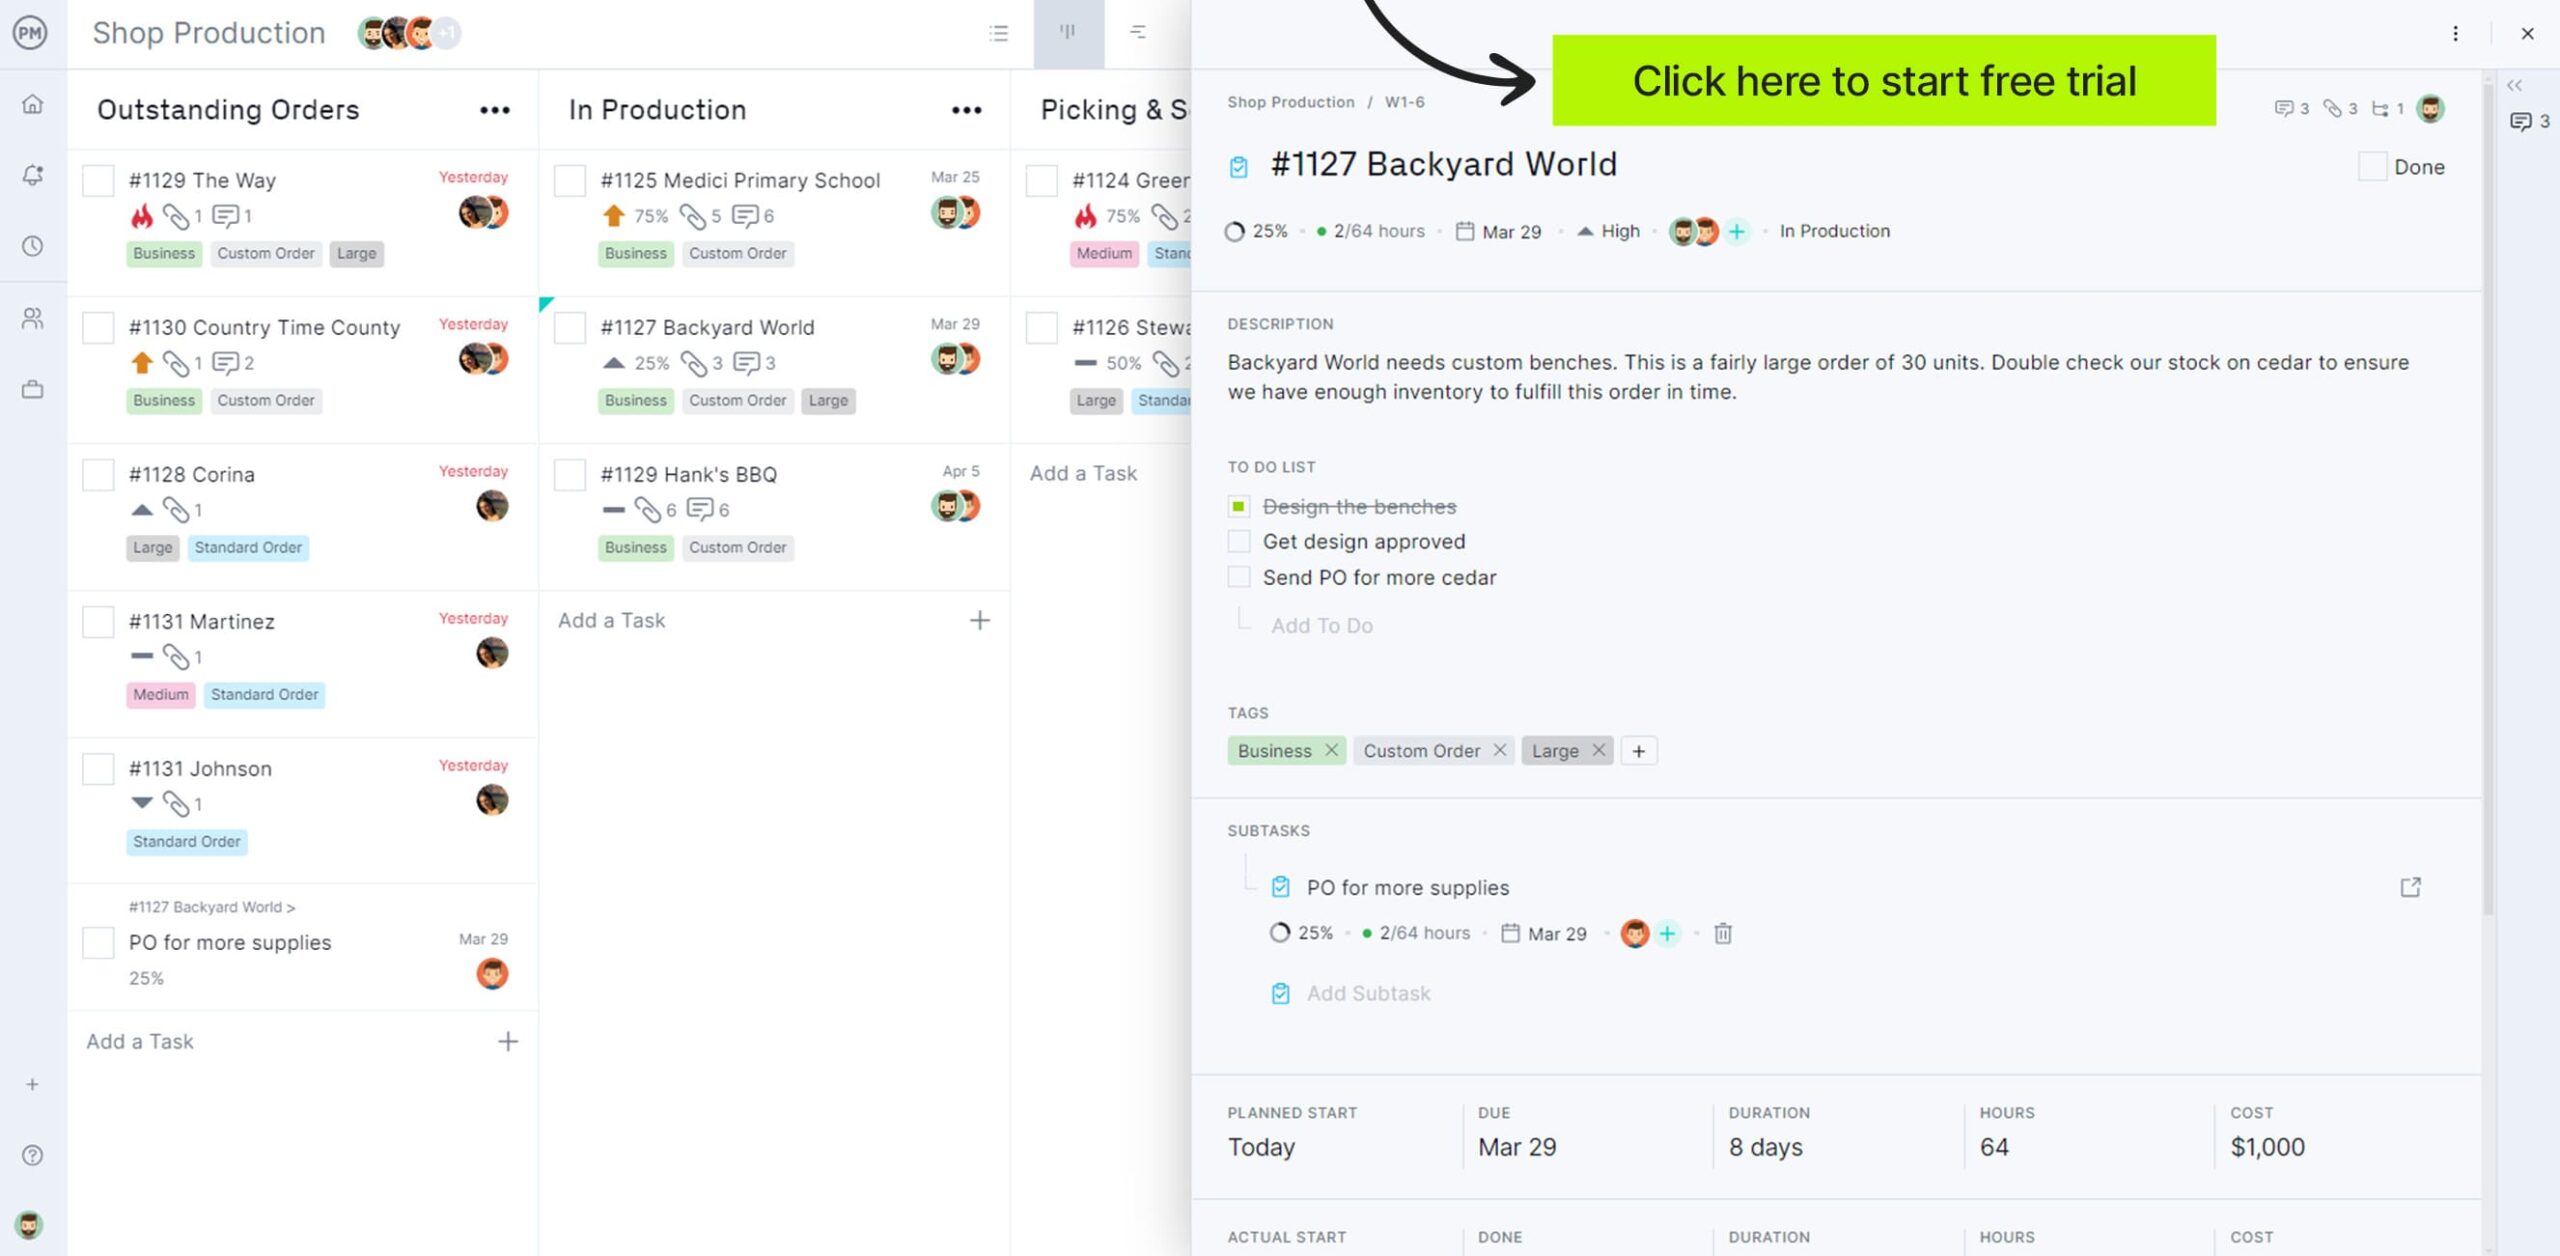Switch to the Board view layout icon
Viewport: 2560px width, 1256px height.
pyautogui.click(x=1069, y=31)
